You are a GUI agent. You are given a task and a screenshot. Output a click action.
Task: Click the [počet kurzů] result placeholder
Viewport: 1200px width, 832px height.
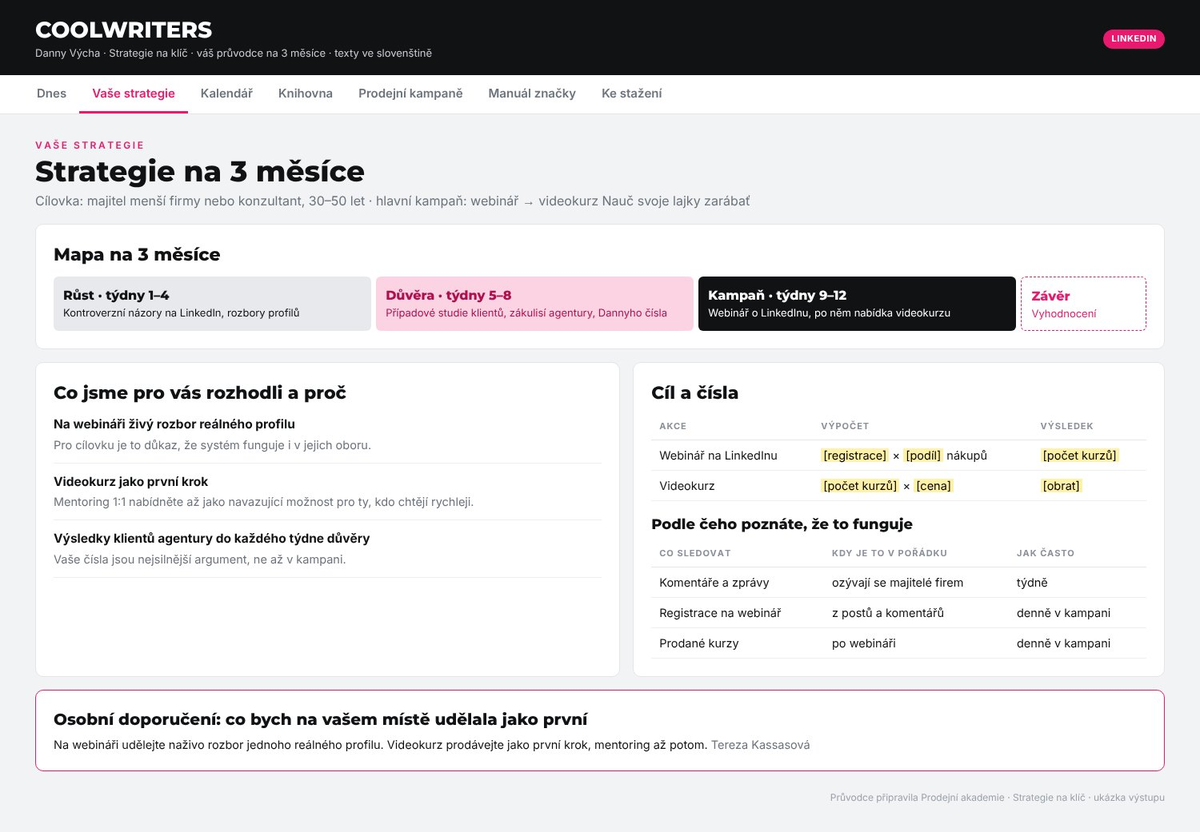tap(1079, 455)
